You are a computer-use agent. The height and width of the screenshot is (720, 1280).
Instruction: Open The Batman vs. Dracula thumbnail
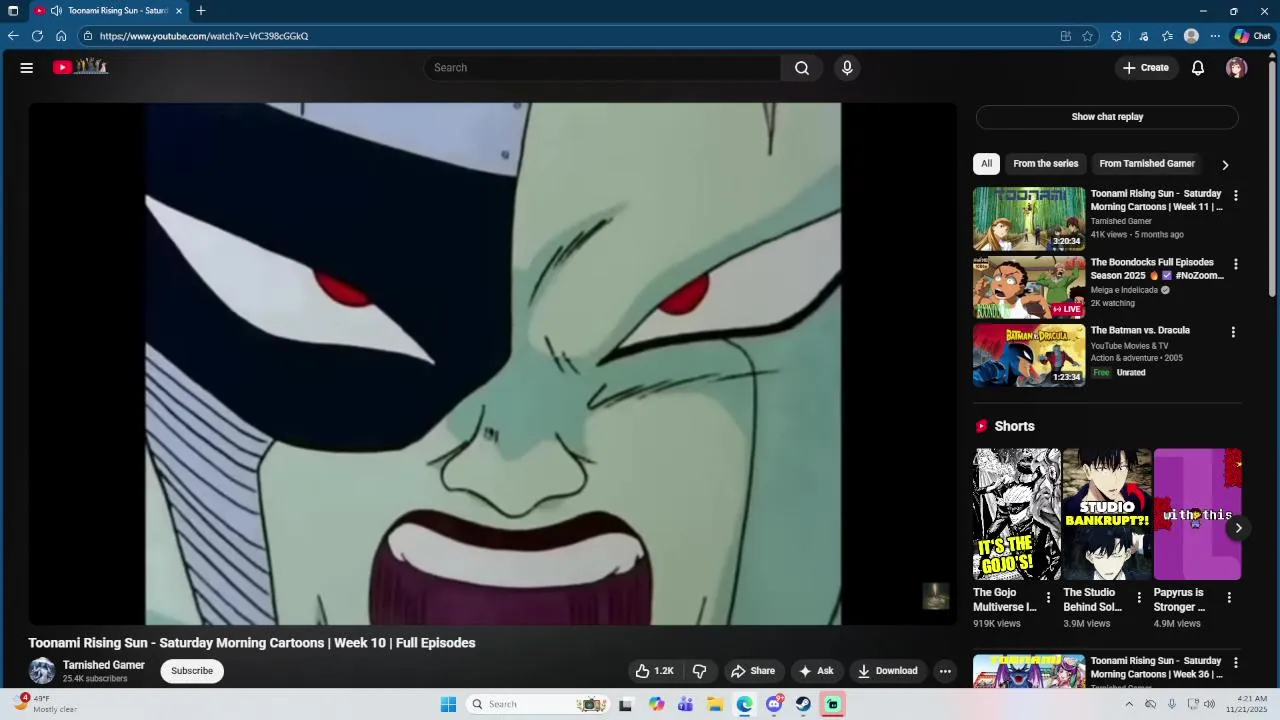click(x=1029, y=355)
